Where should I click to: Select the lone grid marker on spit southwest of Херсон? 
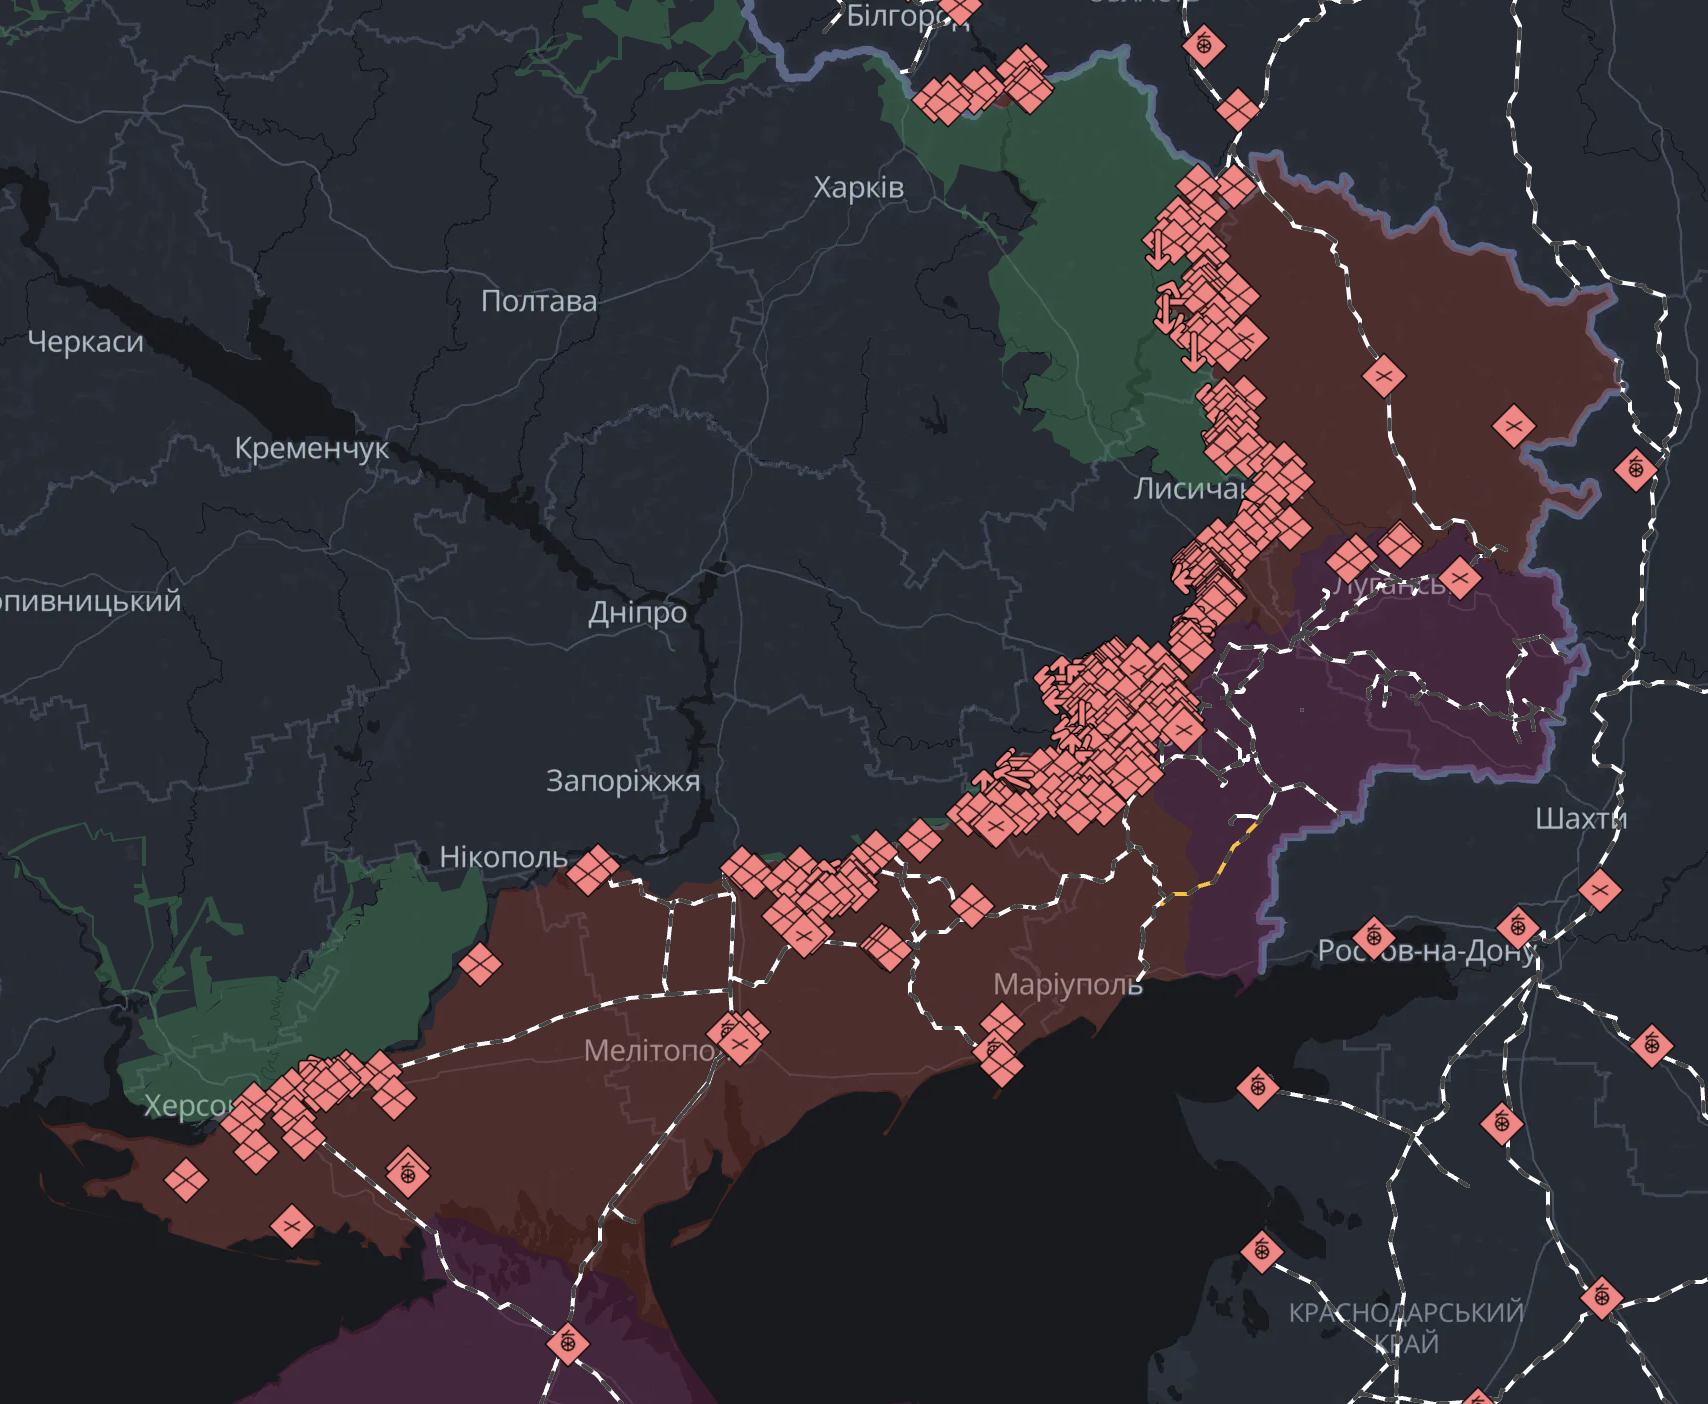185,1180
